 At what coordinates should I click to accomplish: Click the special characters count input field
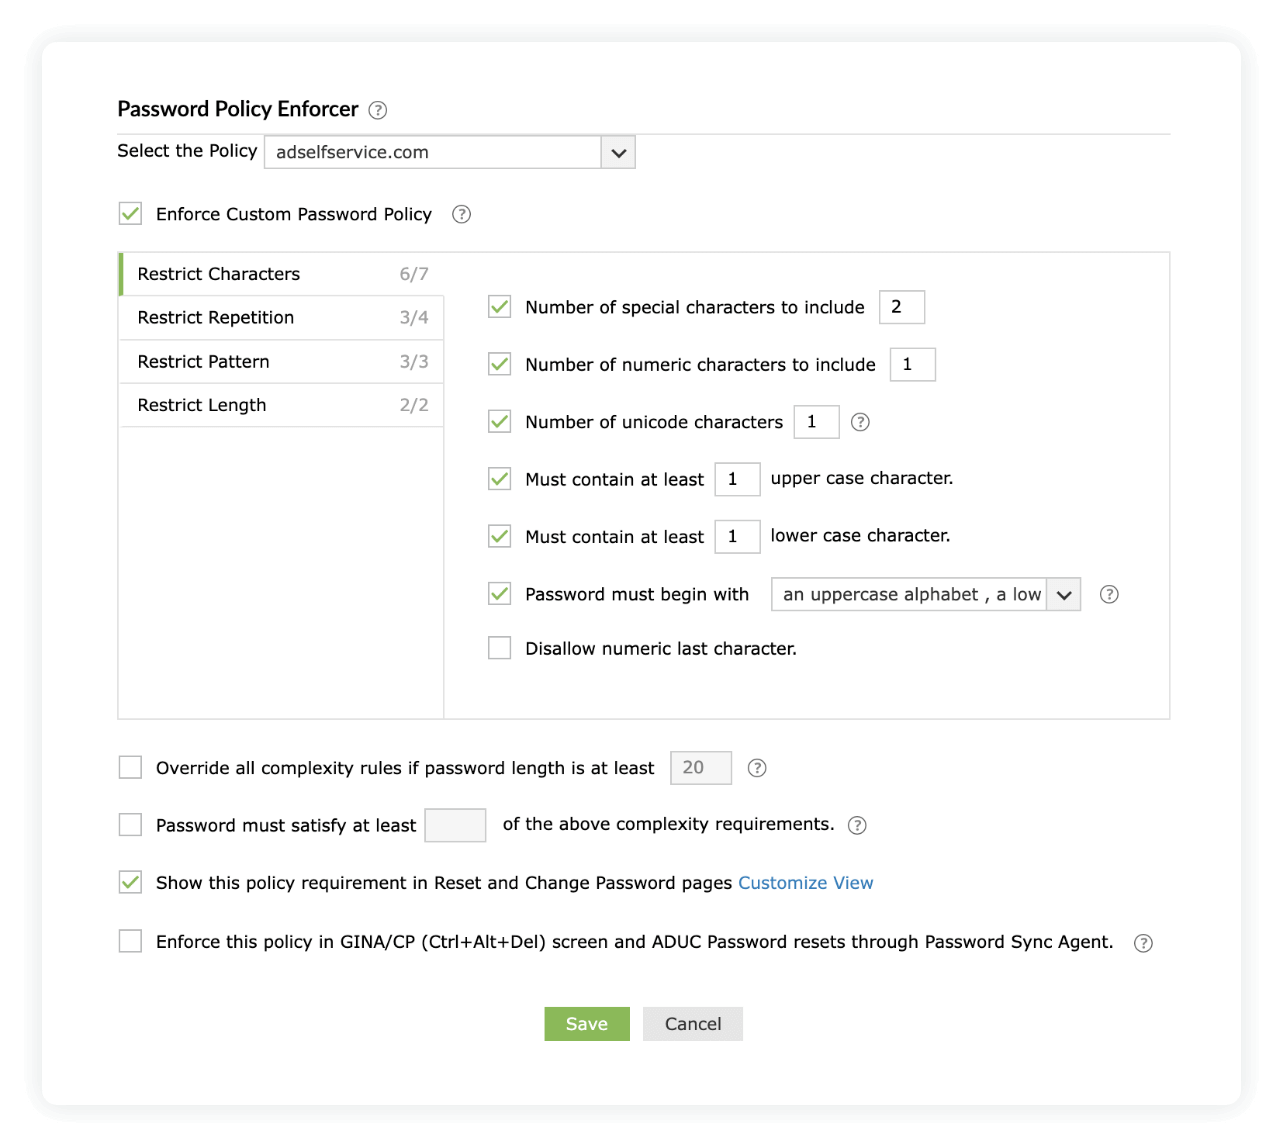(902, 307)
